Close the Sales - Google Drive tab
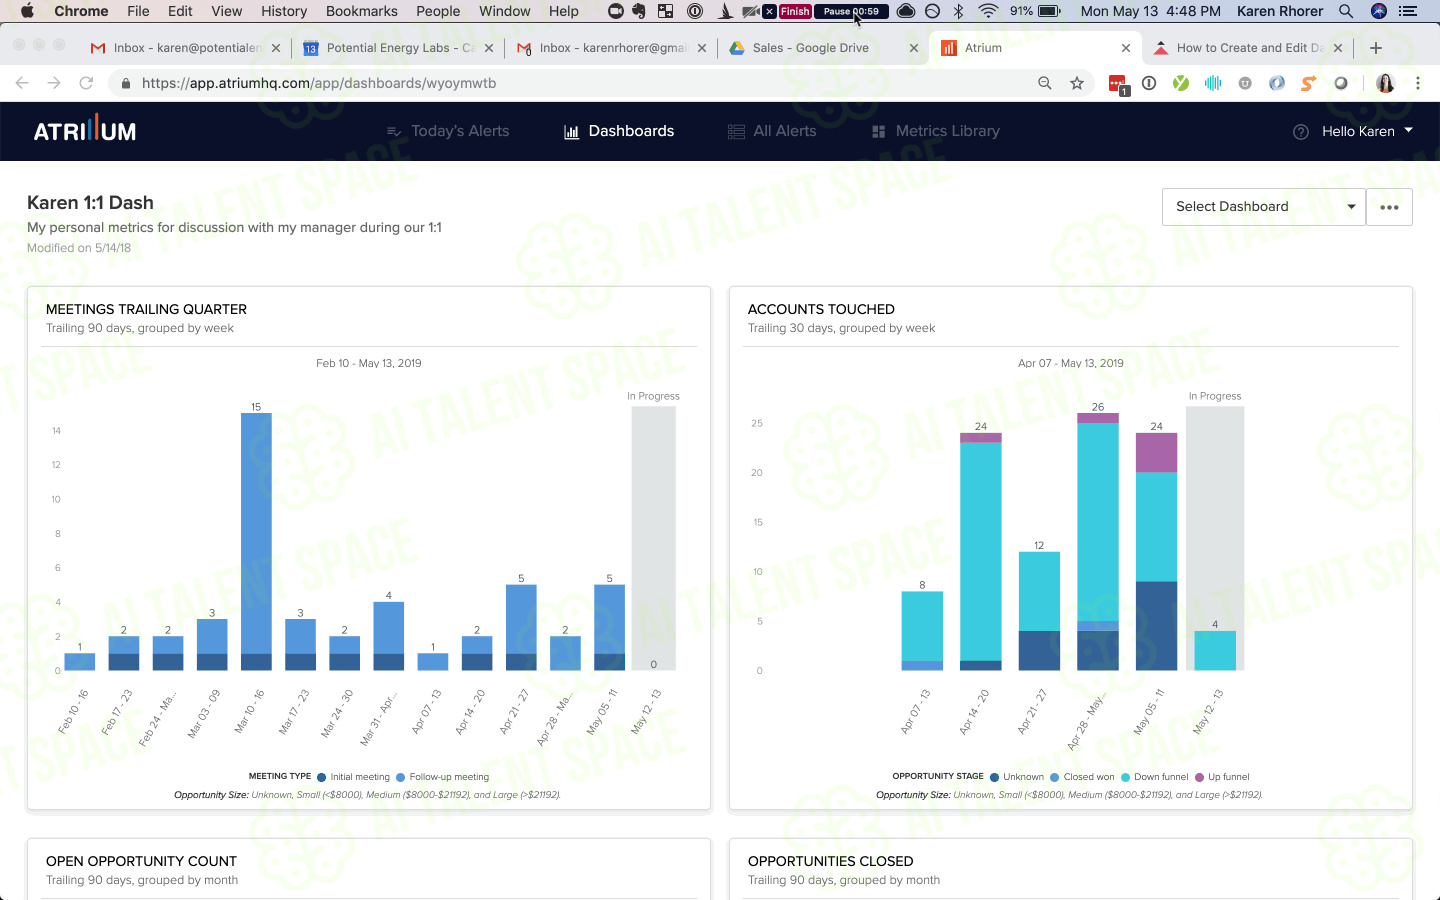This screenshot has height=900, width=1440. coord(914,48)
